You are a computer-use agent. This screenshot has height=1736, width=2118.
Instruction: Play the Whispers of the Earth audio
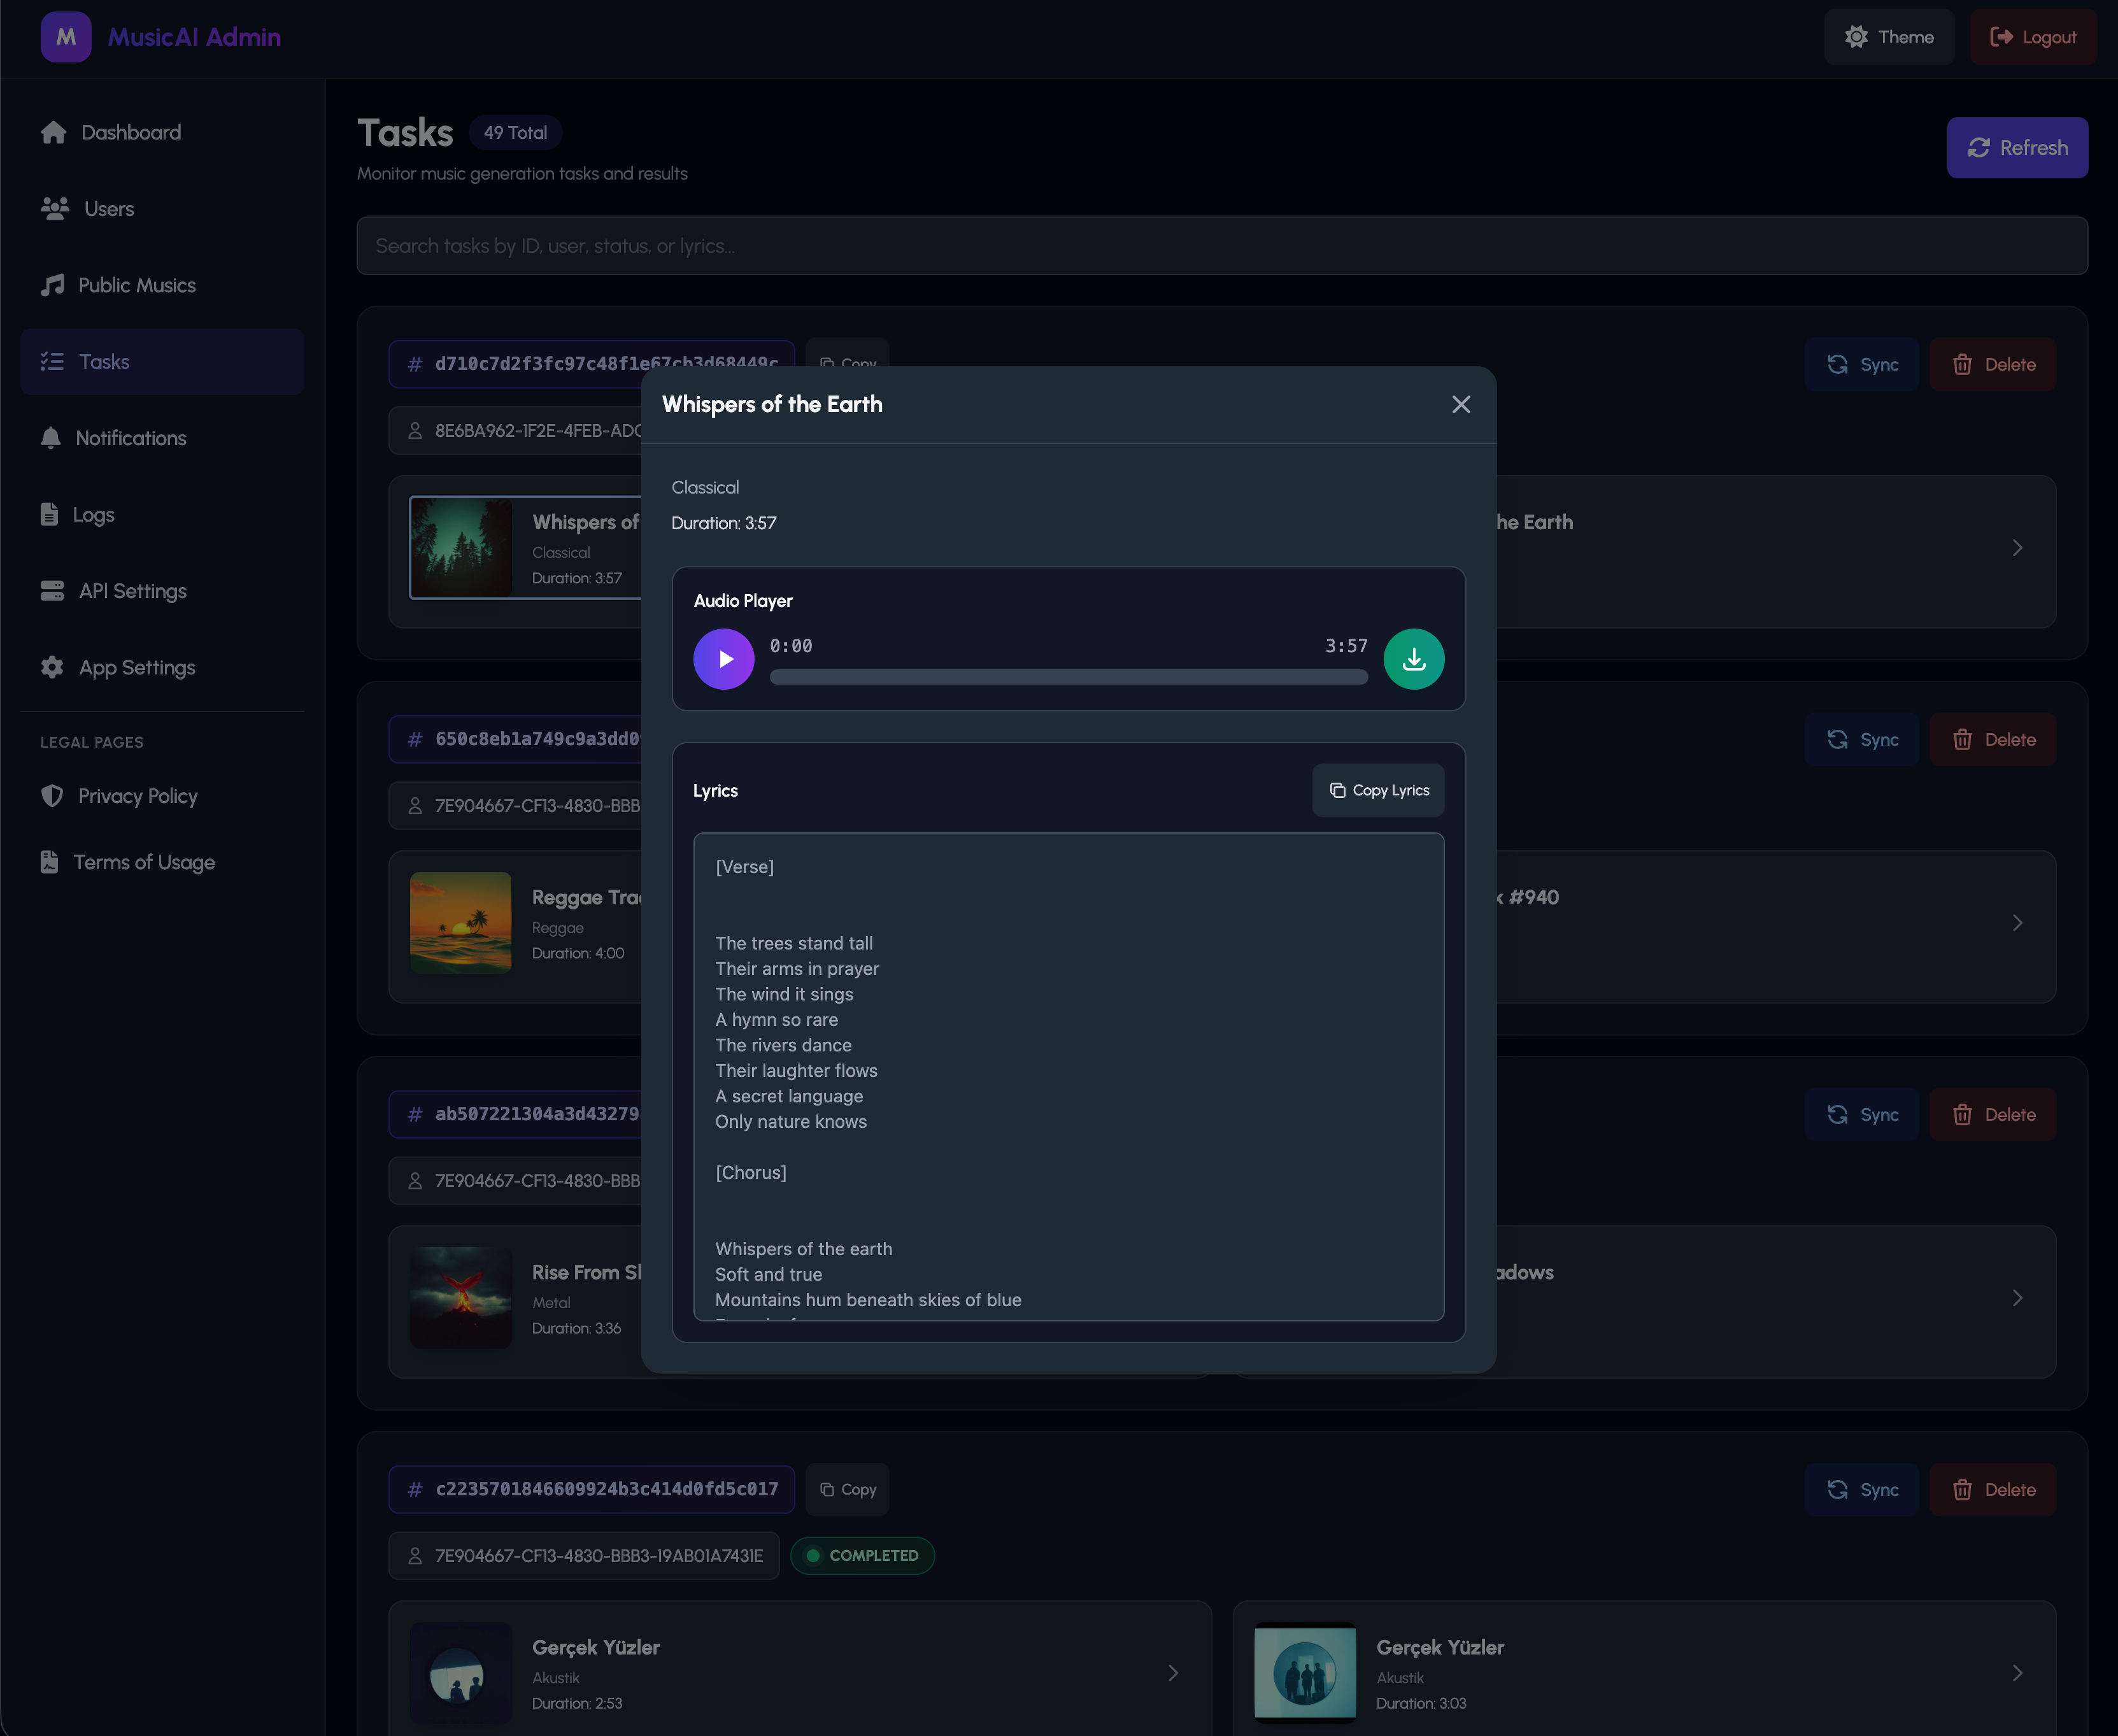point(723,659)
